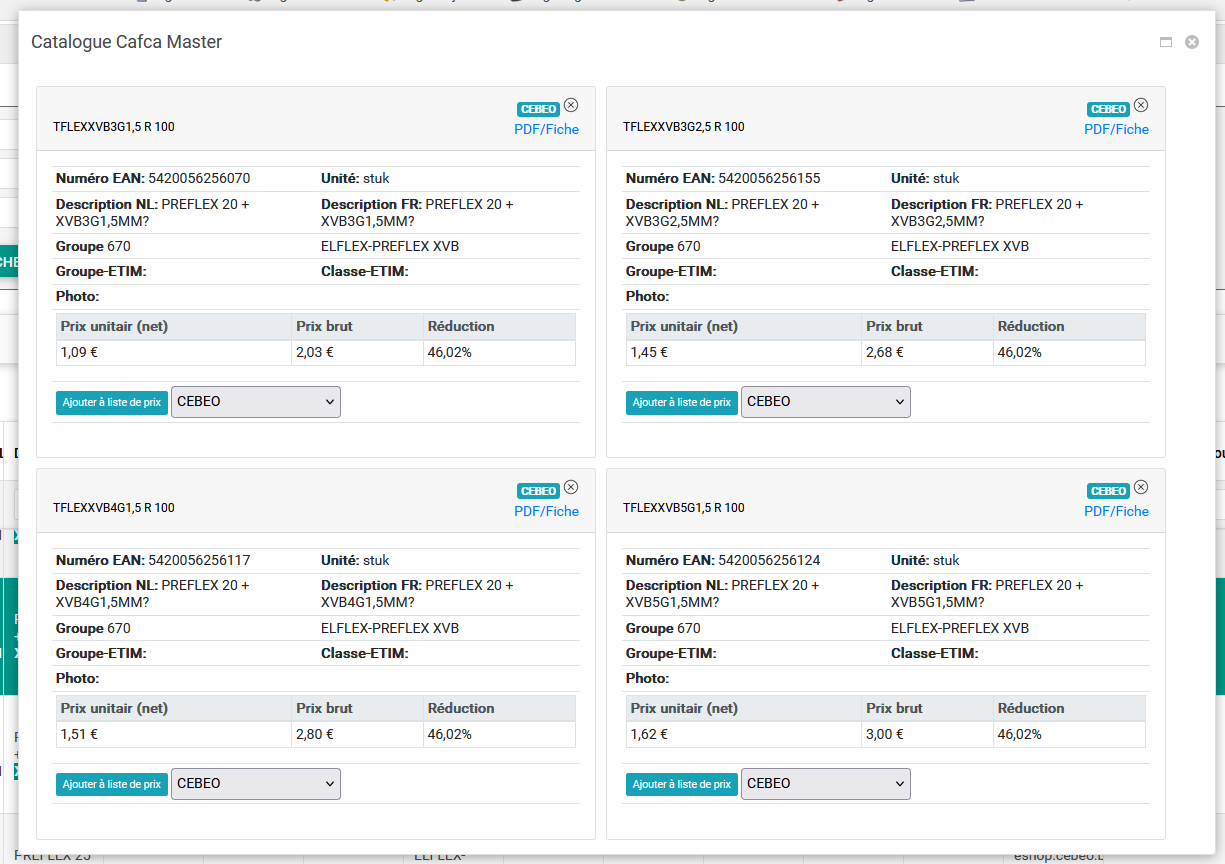Open price list dropdown for TFLEXXVB3G2,5
The image size is (1225, 864).
pyautogui.click(x=826, y=402)
